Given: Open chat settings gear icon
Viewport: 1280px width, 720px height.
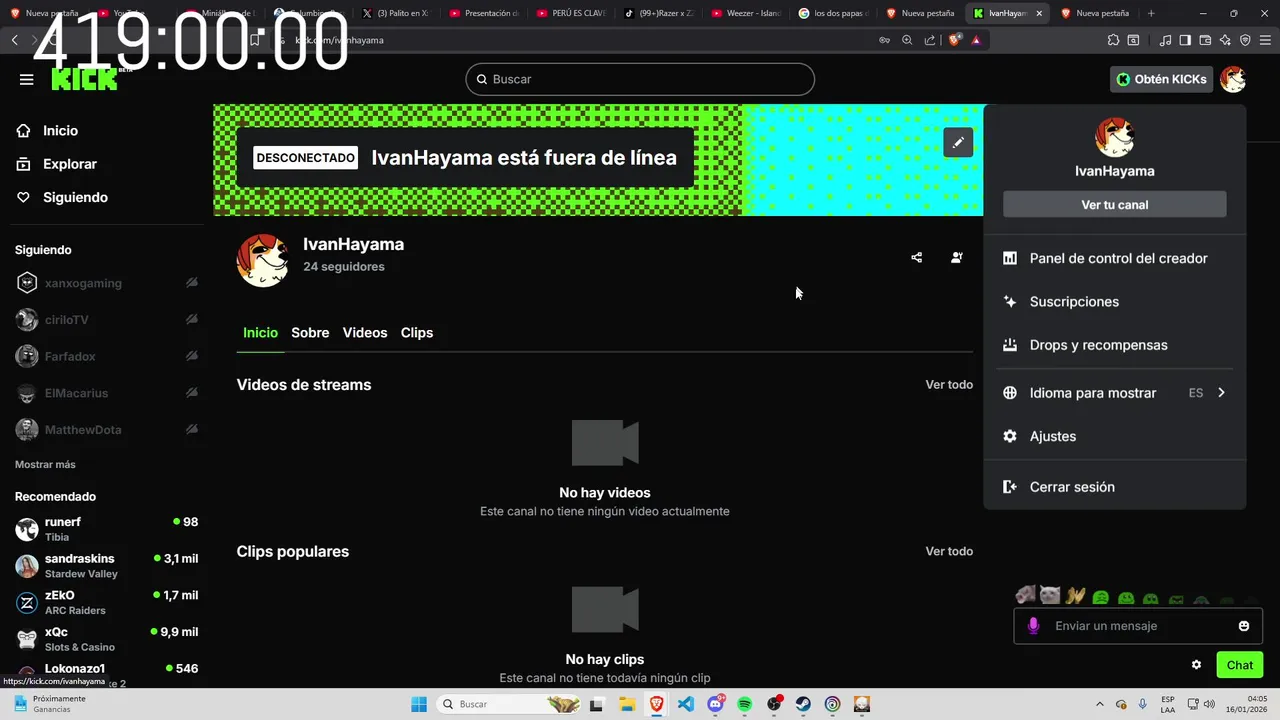Looking at the screenshot, I should pyautogui.click(x=1196, y=665).
